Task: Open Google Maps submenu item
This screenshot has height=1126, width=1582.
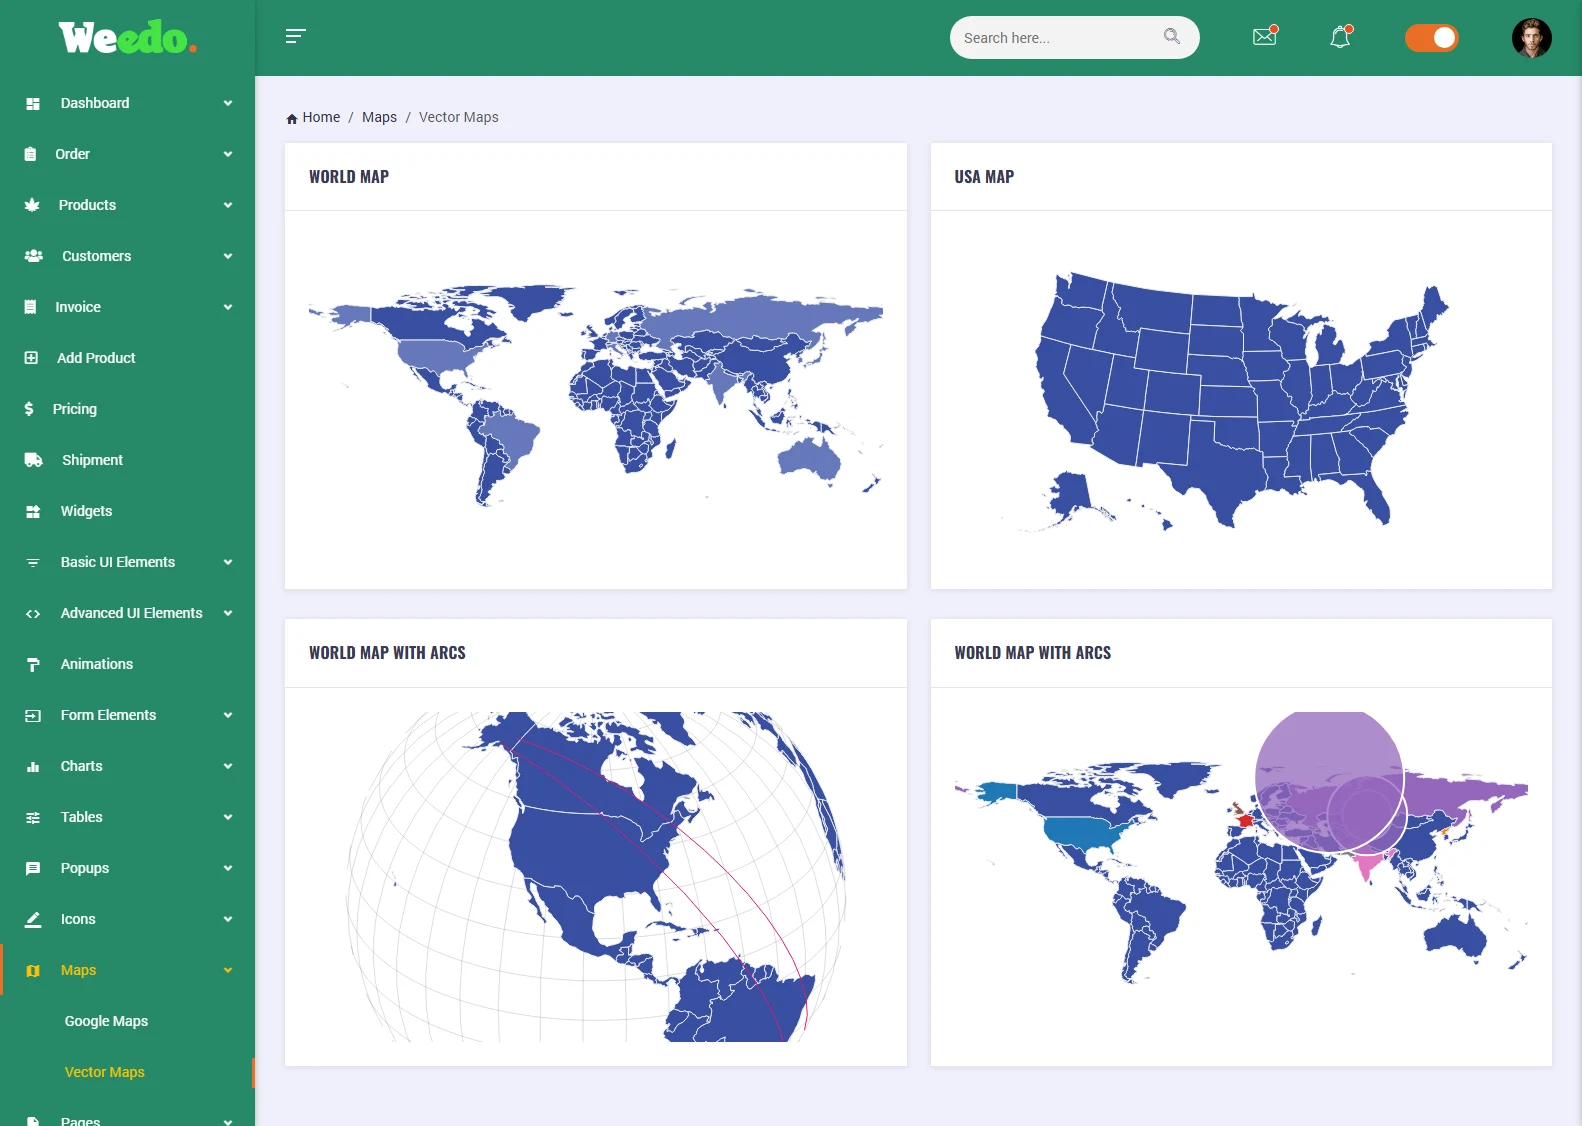Action: click(106, 1021)
